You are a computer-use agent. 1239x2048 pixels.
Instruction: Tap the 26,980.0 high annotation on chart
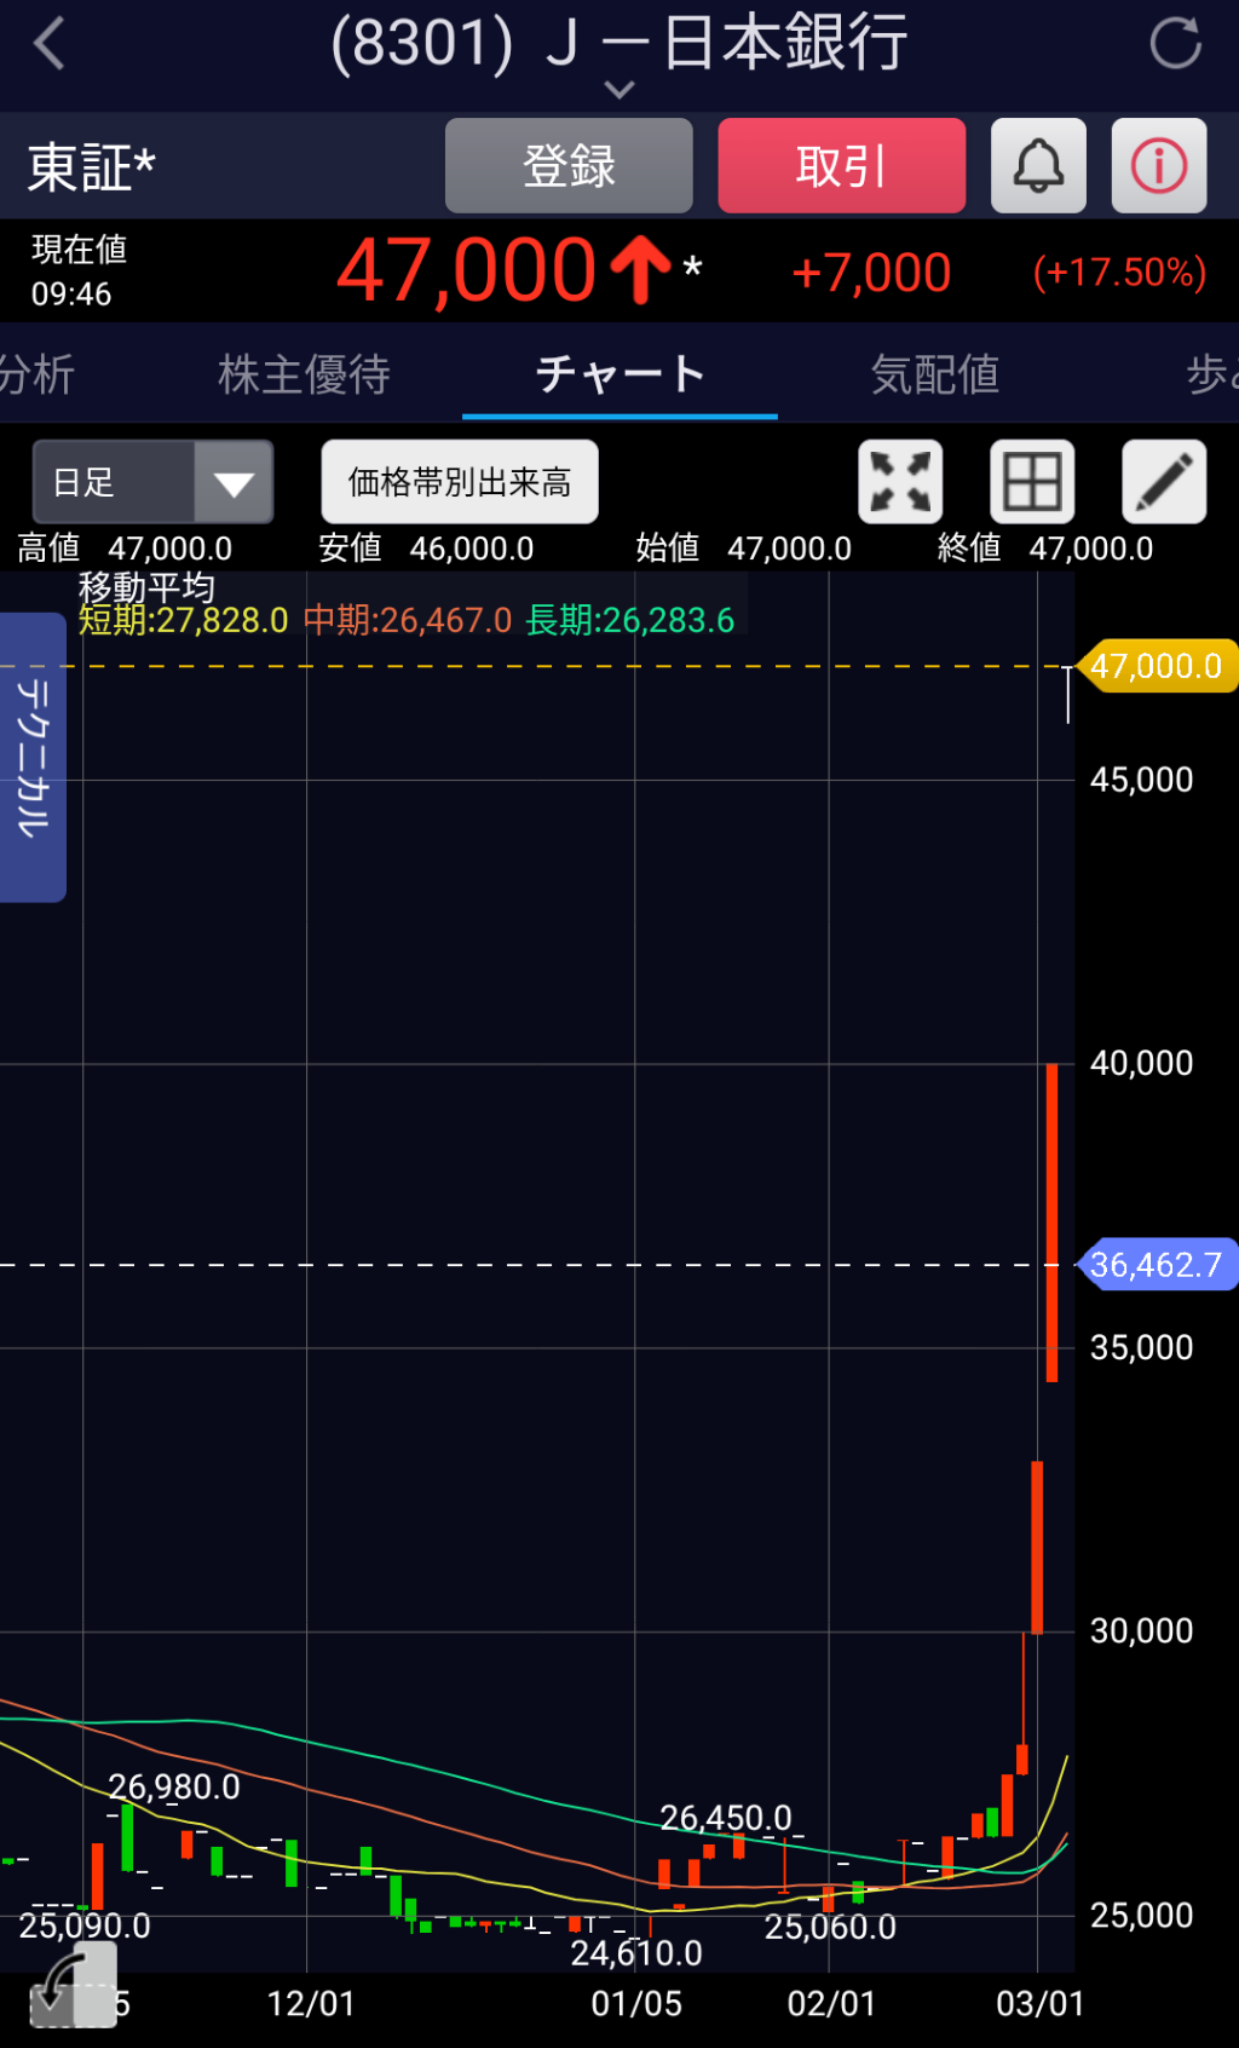174,1787
